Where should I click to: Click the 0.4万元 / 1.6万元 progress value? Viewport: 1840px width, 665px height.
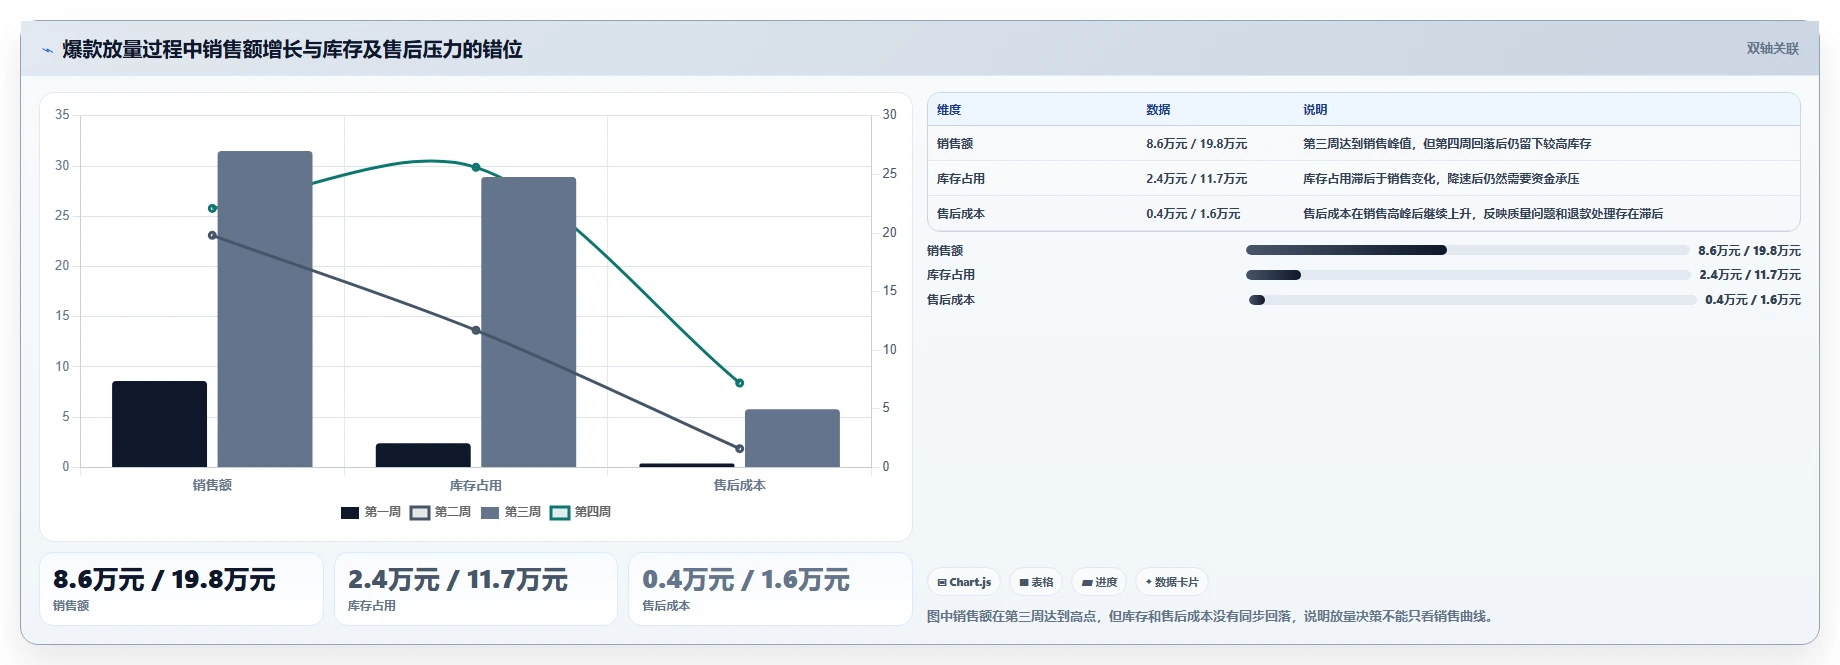[1753, 300]
